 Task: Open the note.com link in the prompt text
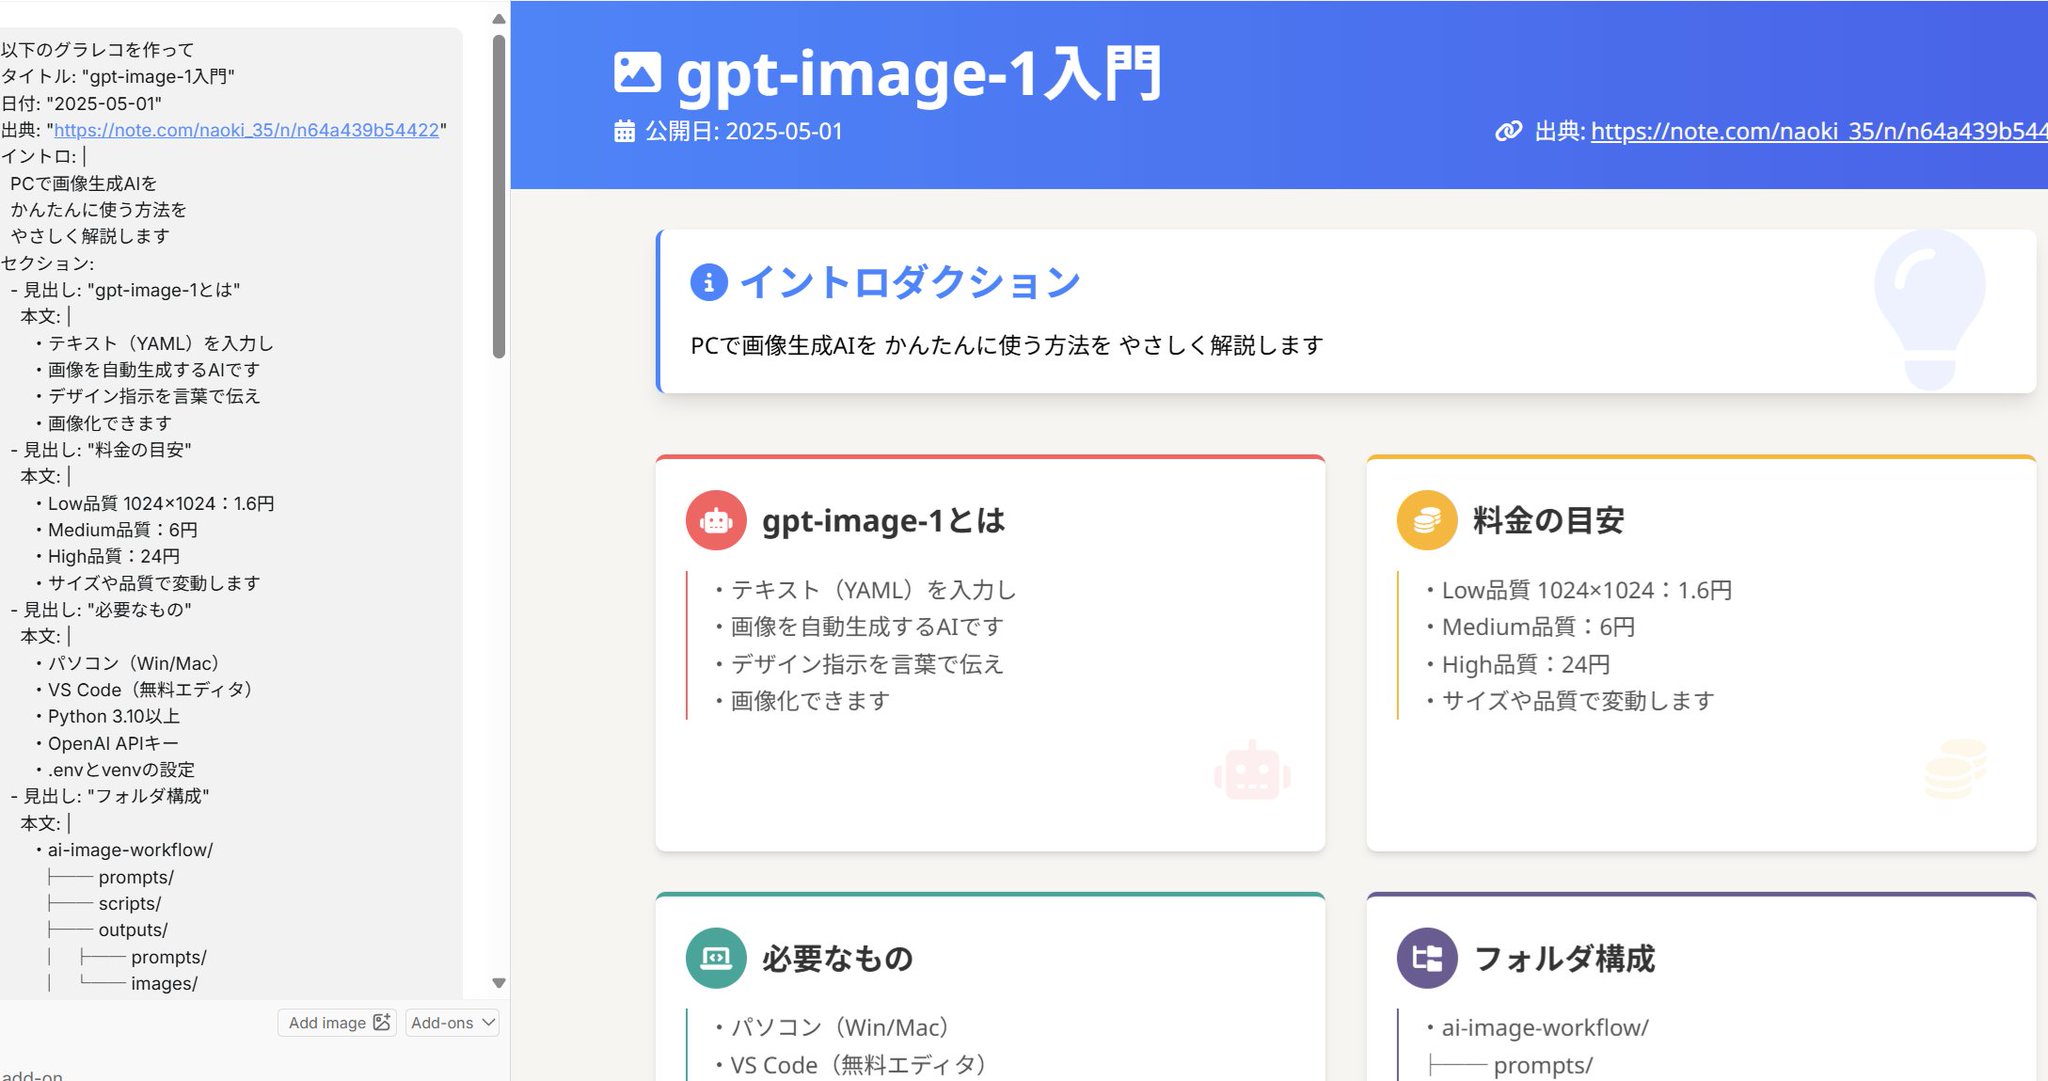[246, 130]
